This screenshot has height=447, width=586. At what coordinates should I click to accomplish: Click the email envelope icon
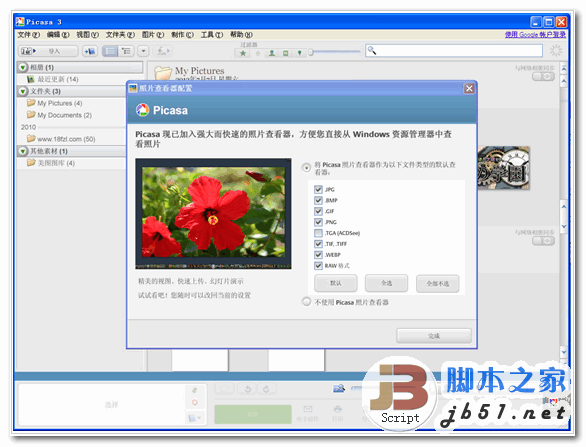click(x=308, y=409)
